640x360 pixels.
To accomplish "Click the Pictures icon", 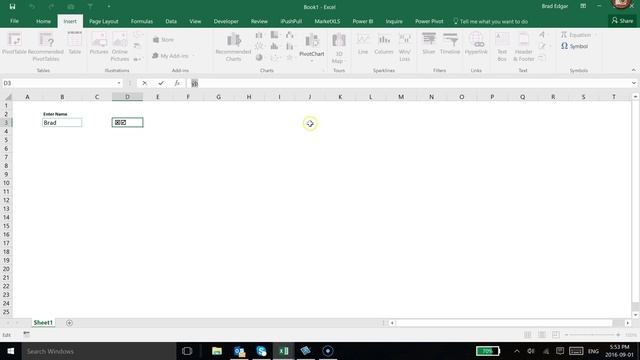I will click(x=99, y=43).
